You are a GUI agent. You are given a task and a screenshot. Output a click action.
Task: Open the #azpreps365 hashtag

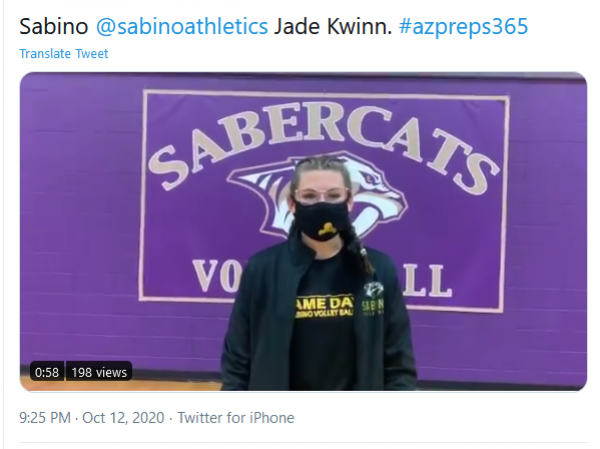pos(463,26)
